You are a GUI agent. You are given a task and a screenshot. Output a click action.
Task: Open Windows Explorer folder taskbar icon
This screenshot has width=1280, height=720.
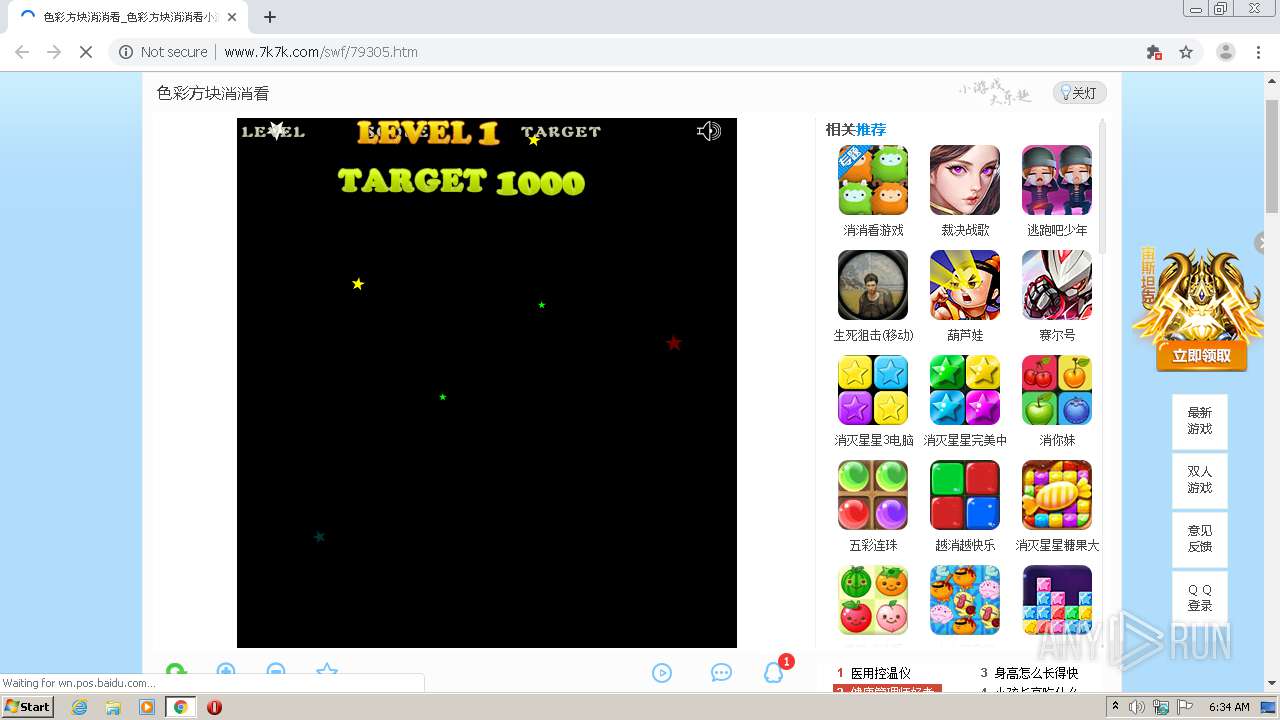click(x=113, y=707)
